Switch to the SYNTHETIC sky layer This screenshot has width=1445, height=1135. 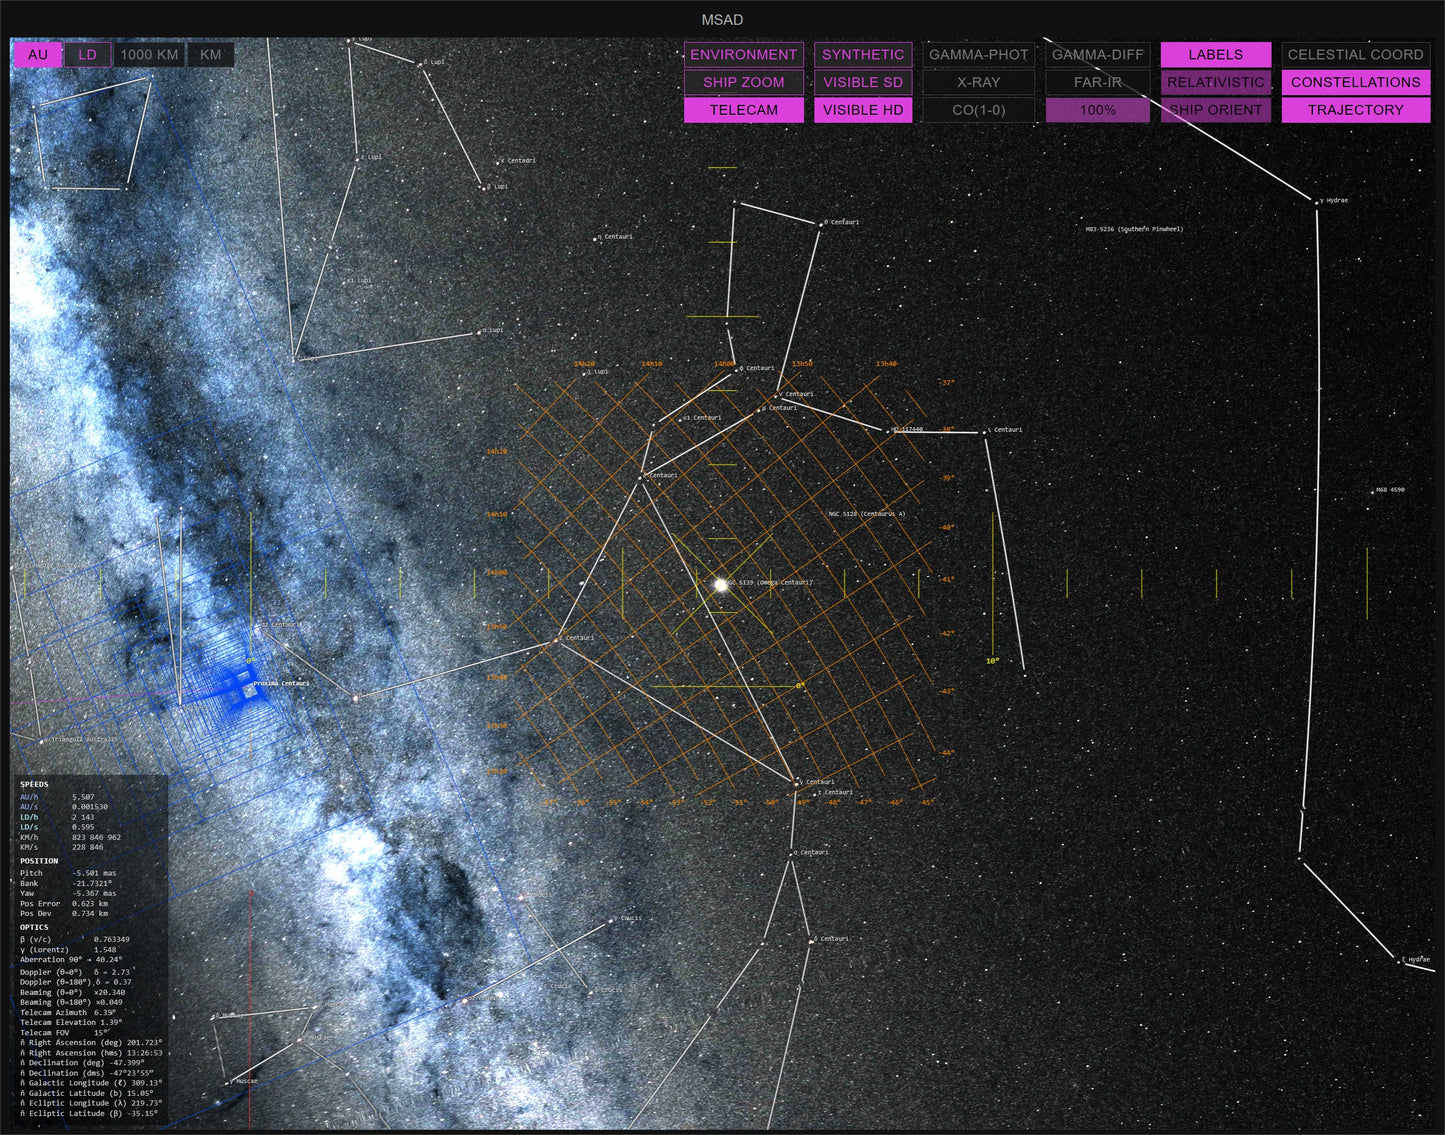pyautogui.click(x=862, y=55)
